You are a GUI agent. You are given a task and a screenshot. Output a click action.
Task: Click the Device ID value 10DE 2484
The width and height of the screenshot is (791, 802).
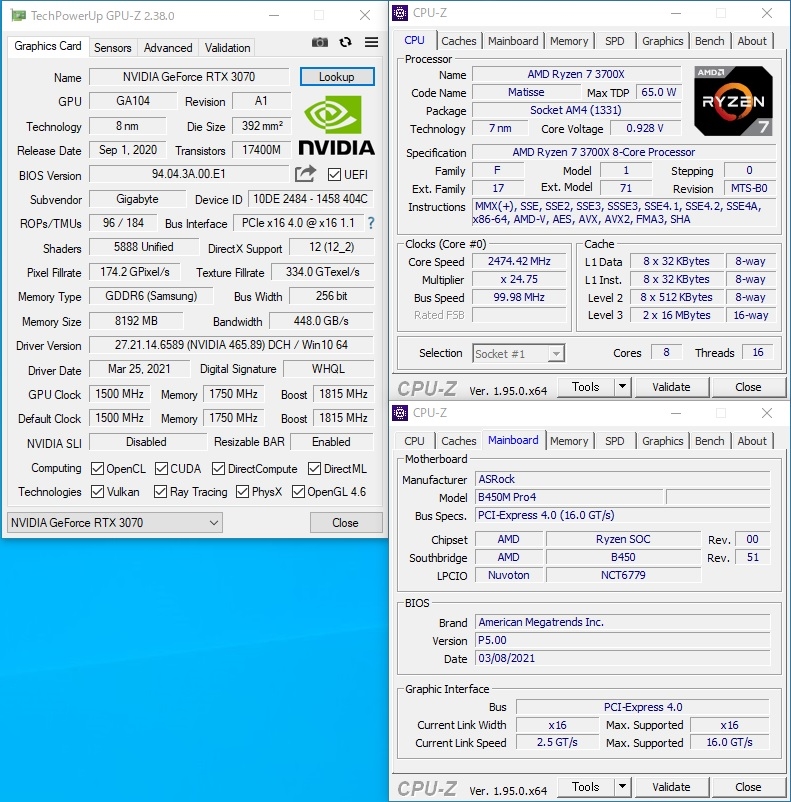311,198
